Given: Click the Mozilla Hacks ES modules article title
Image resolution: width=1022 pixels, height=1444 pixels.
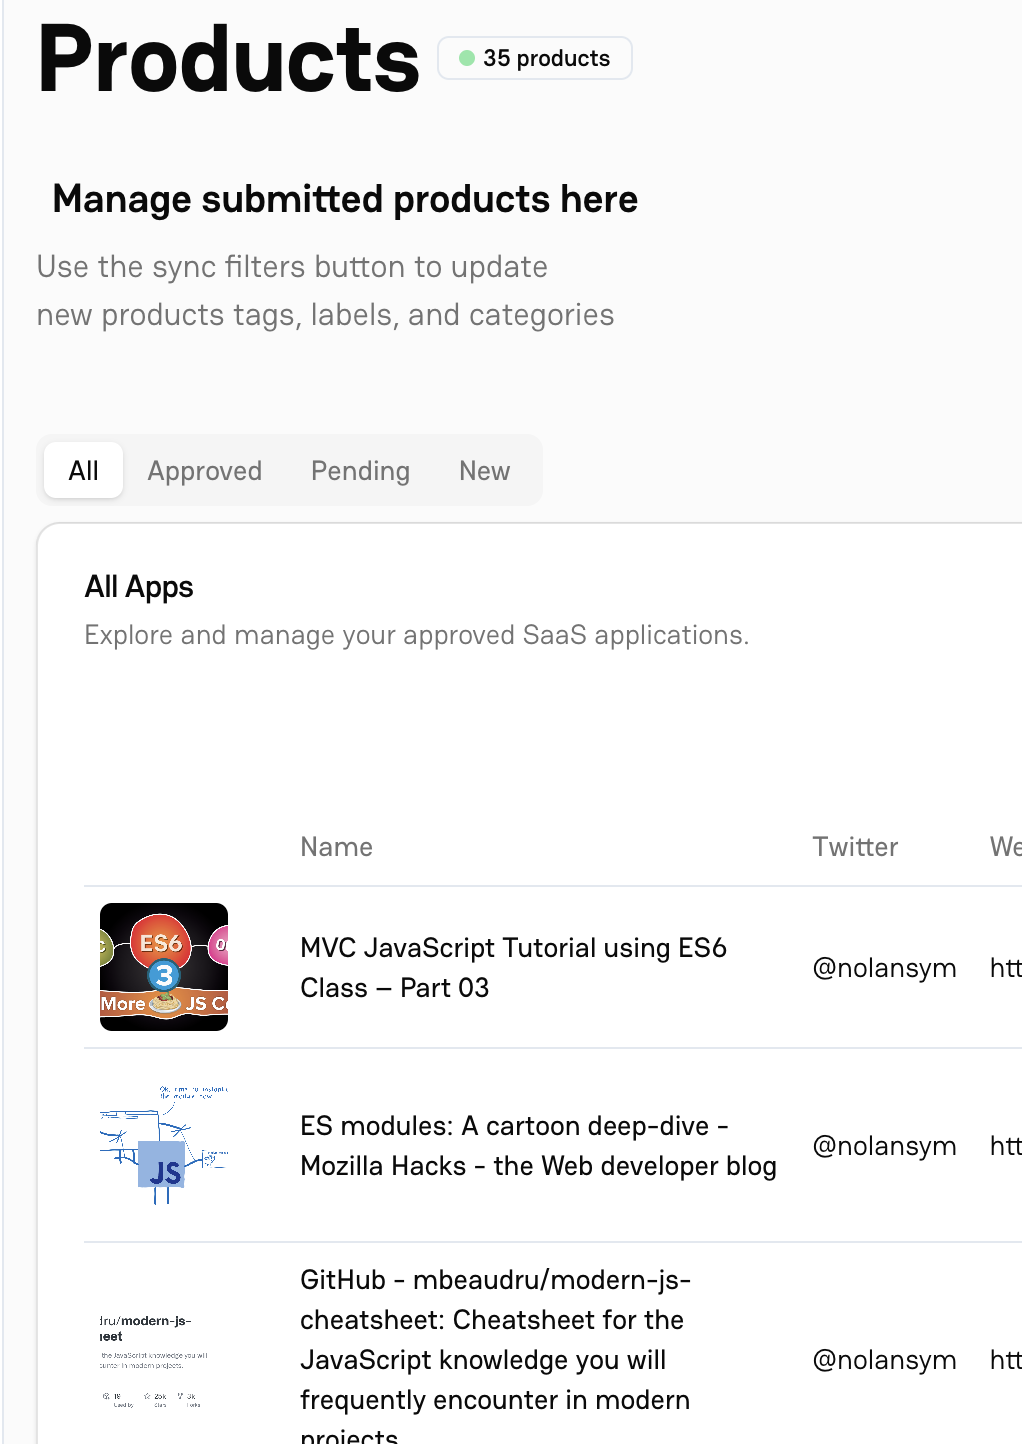Looking at the screenshot, I should coord(538,1146).
